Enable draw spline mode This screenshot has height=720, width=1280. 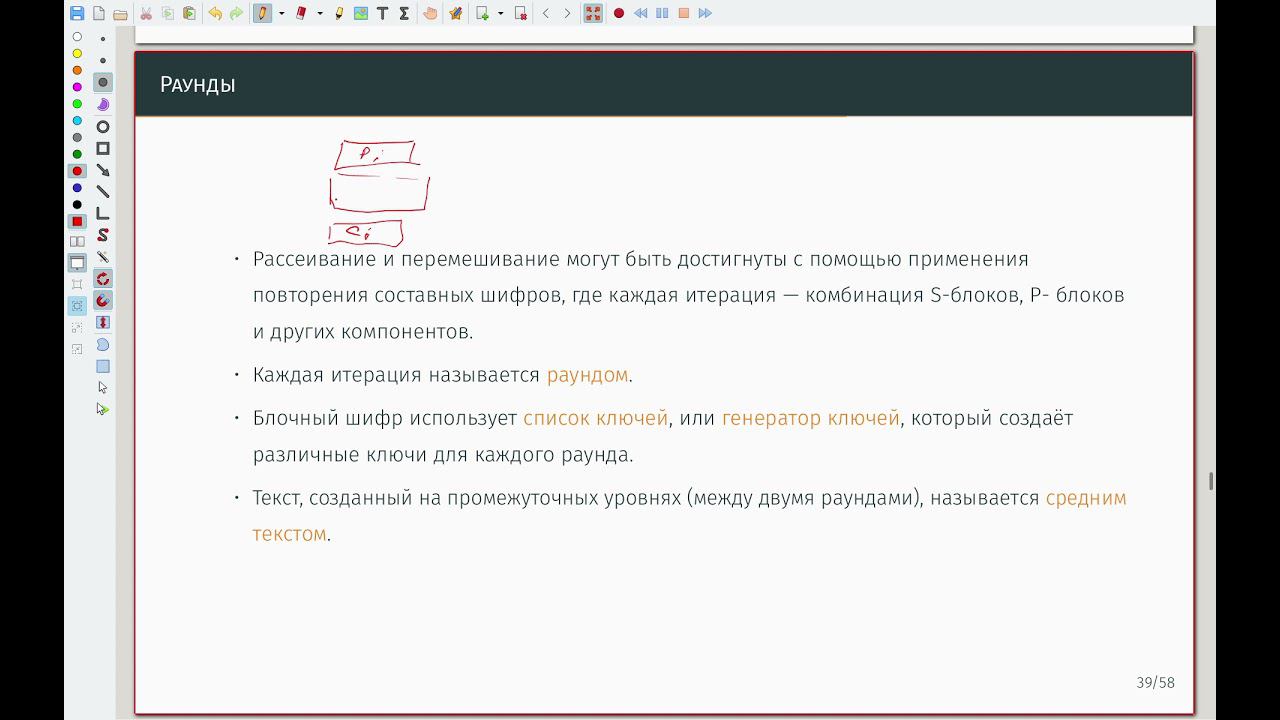point(103,235)
